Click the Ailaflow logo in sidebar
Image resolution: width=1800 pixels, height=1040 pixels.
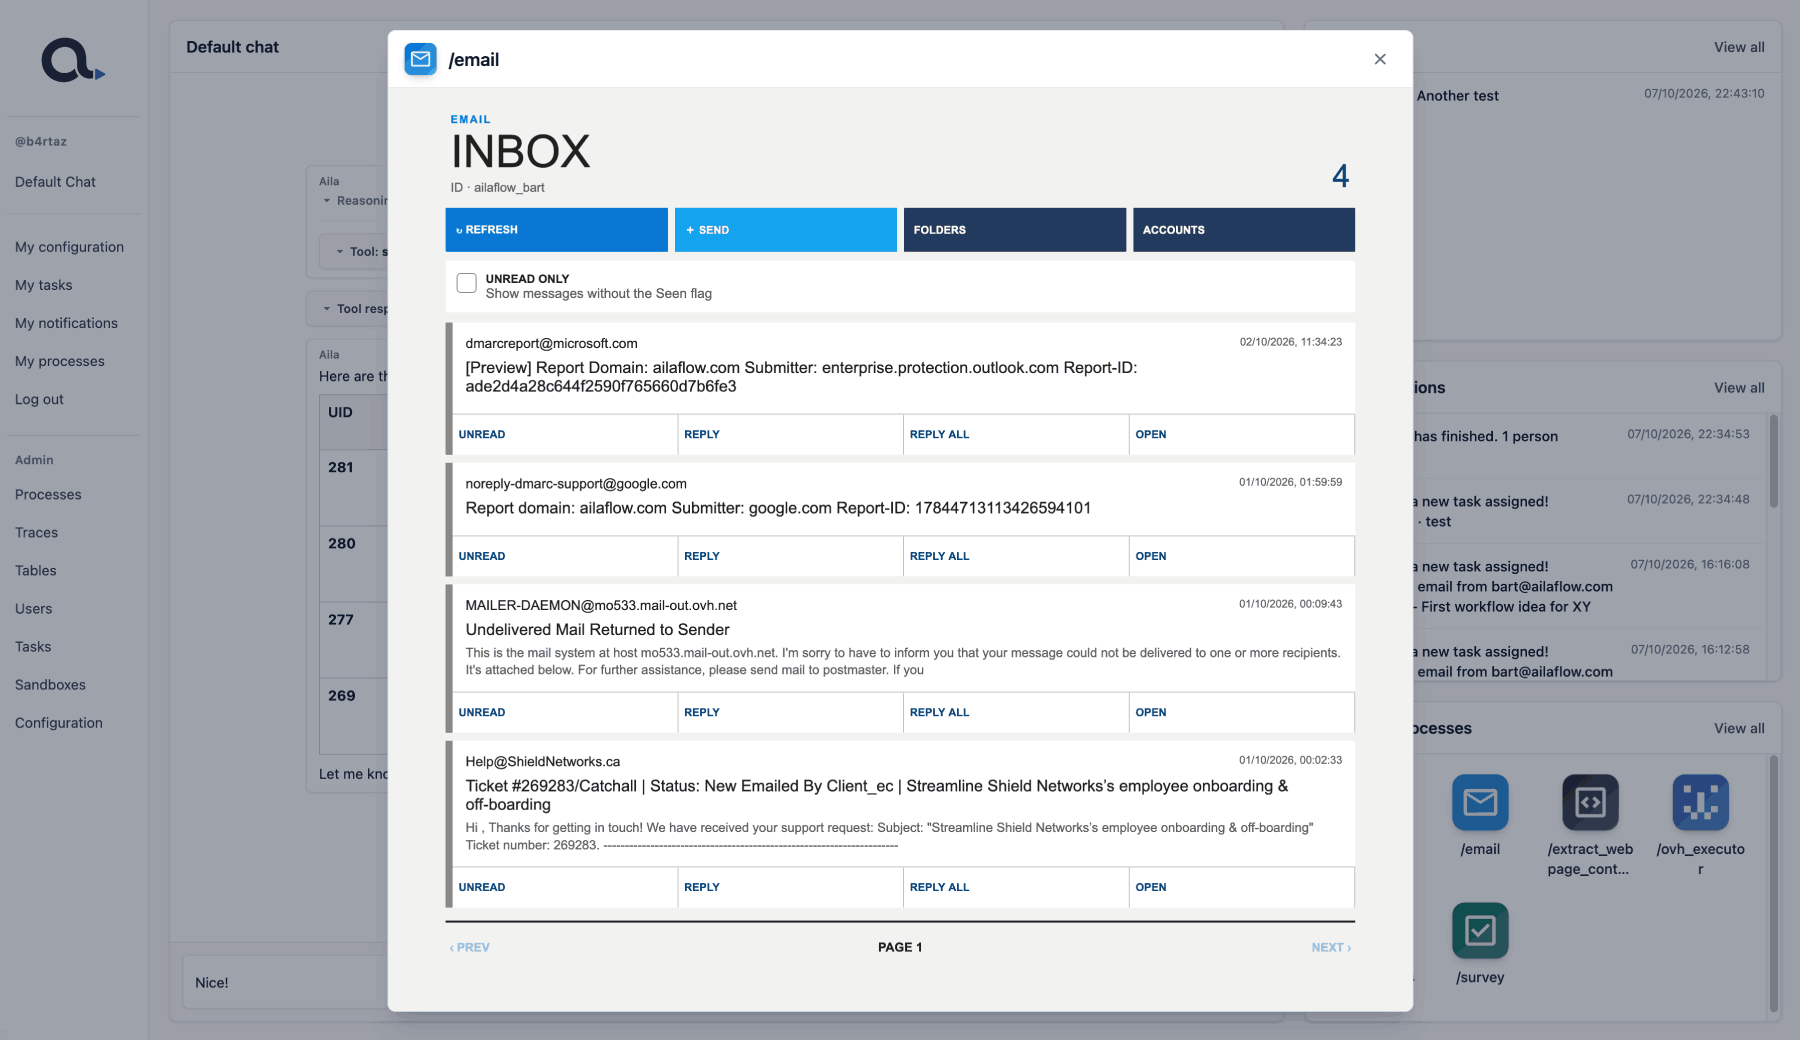pos(72,60)
